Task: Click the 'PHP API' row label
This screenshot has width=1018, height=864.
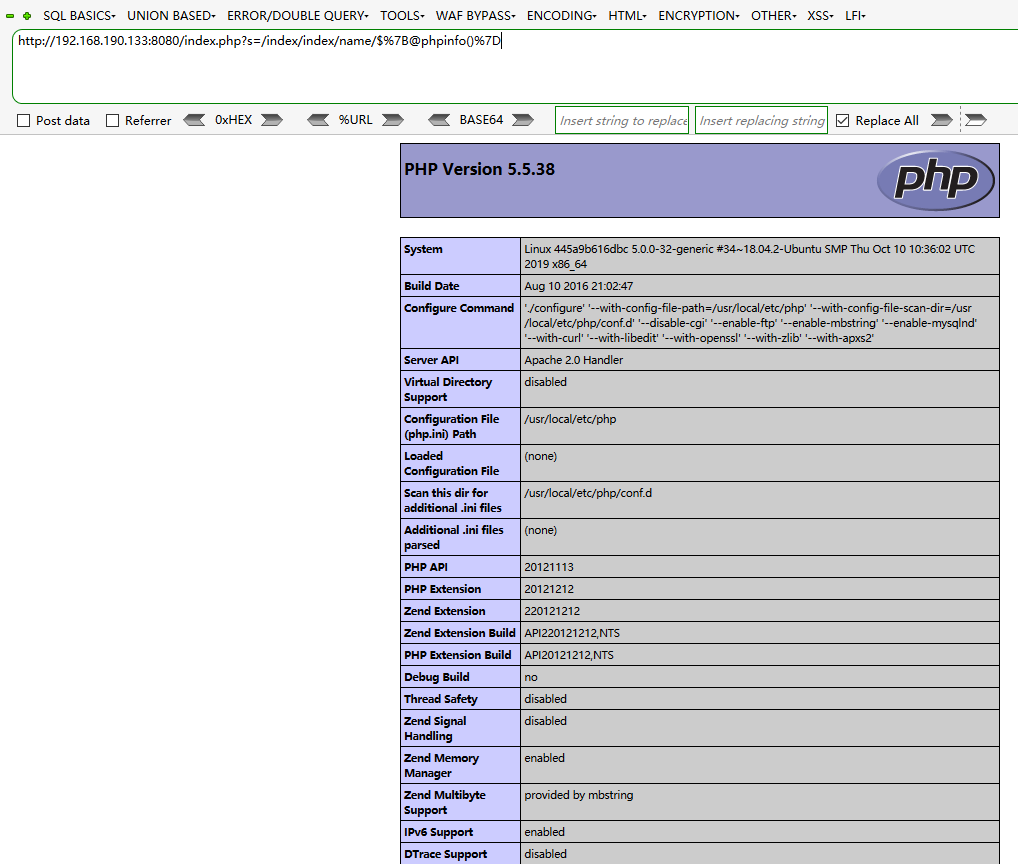Action: click(426, 567)
